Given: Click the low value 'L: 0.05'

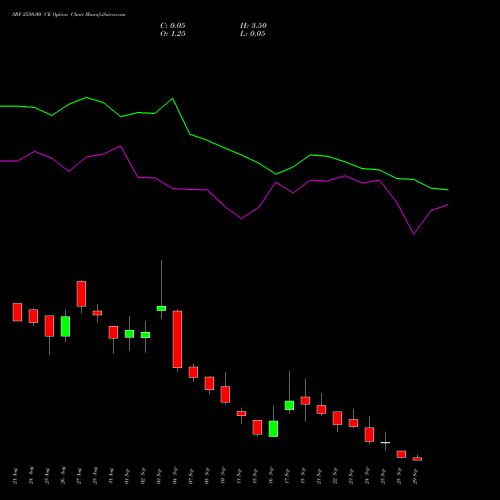Looking at the screenshot, I should [x=253, y=34].
